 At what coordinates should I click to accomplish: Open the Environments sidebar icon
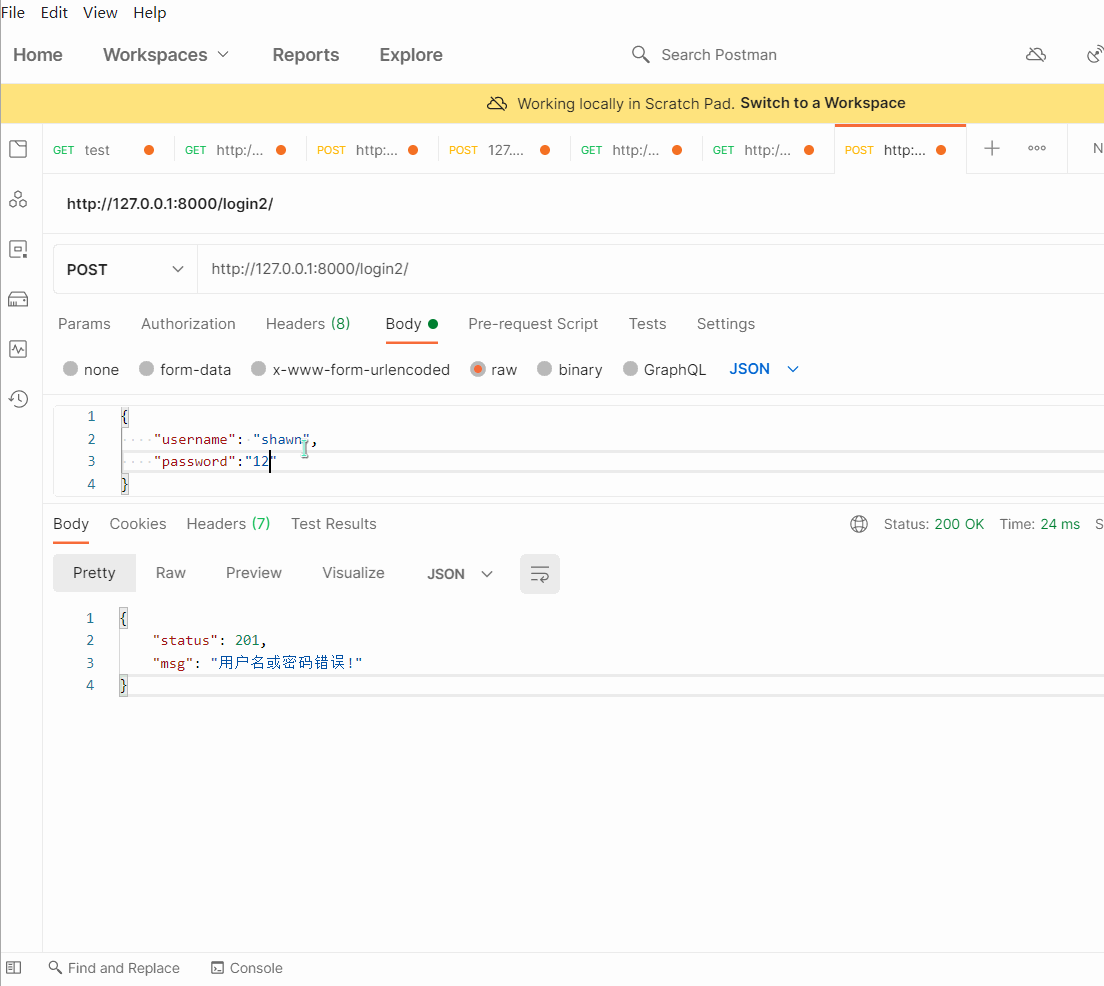(18, 249)
